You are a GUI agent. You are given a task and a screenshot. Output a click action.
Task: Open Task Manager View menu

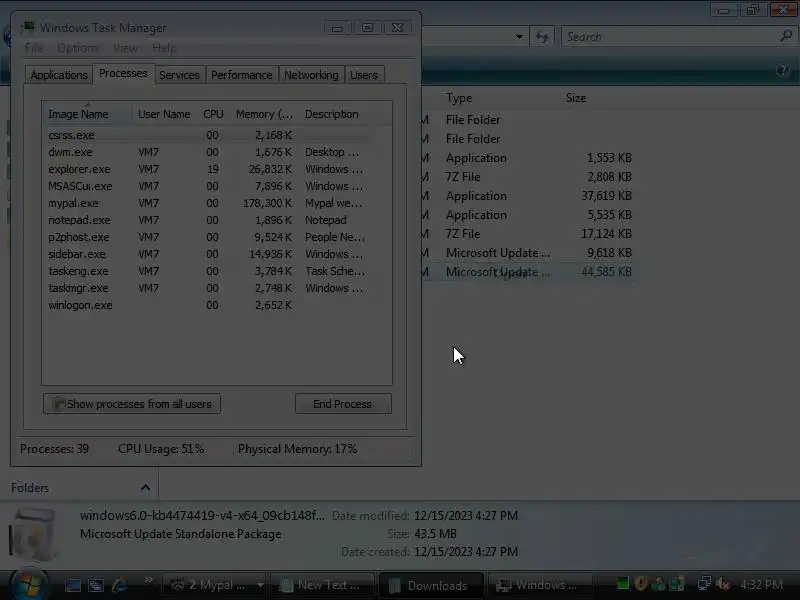(126, 48)
